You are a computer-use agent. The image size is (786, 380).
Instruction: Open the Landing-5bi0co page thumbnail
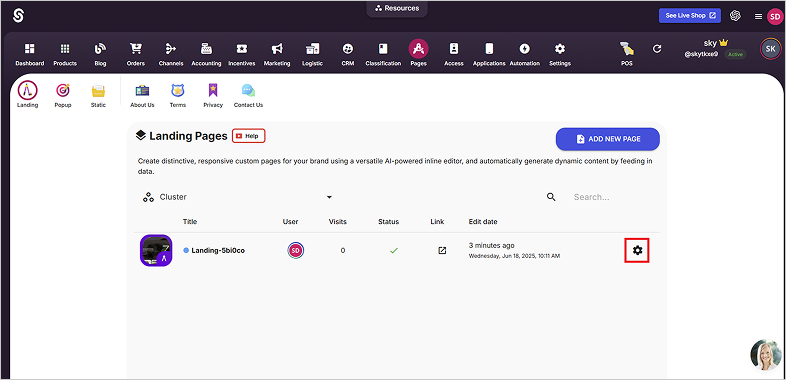coord(156,250)
